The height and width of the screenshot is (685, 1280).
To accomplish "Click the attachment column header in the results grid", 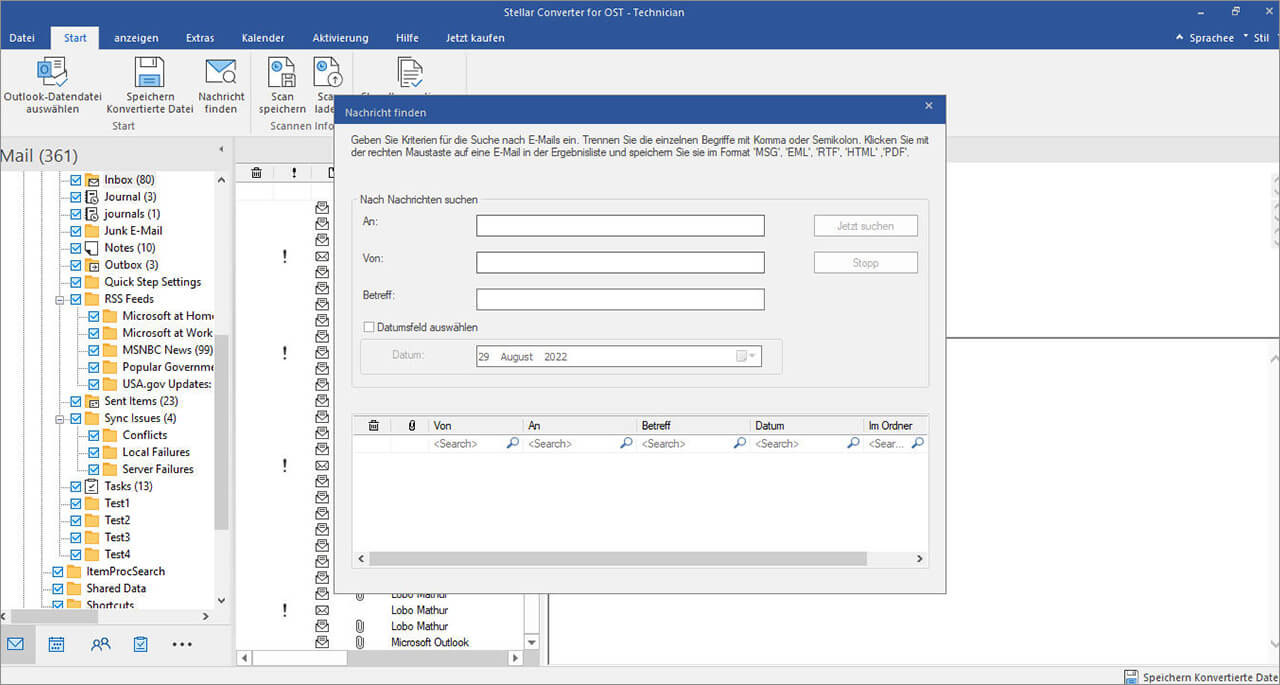I will point(411,425).
